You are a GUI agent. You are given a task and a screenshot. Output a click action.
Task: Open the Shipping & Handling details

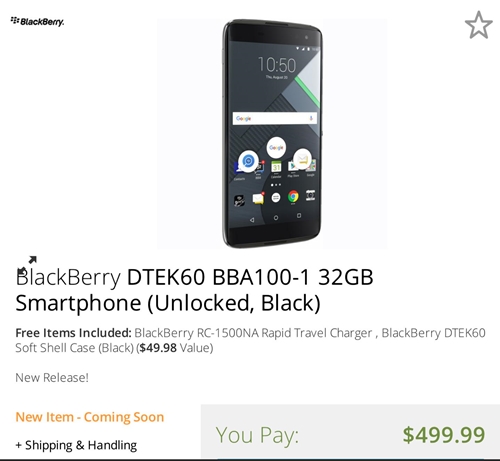(x=76, y=445)
